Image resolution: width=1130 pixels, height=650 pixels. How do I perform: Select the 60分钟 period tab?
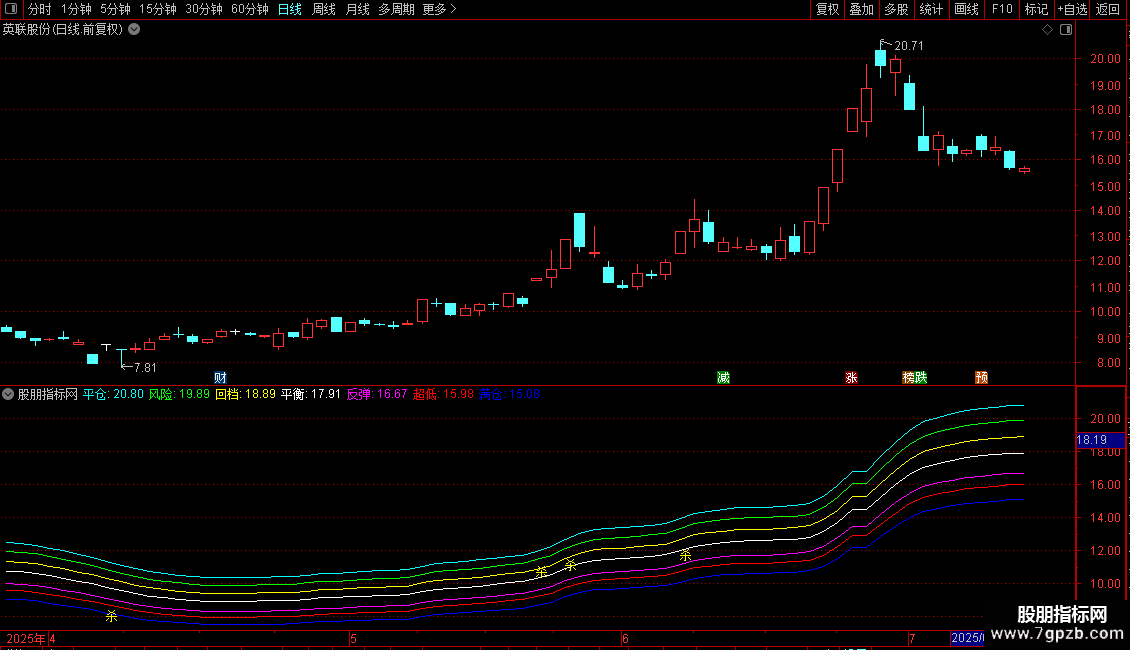point(249,9)
